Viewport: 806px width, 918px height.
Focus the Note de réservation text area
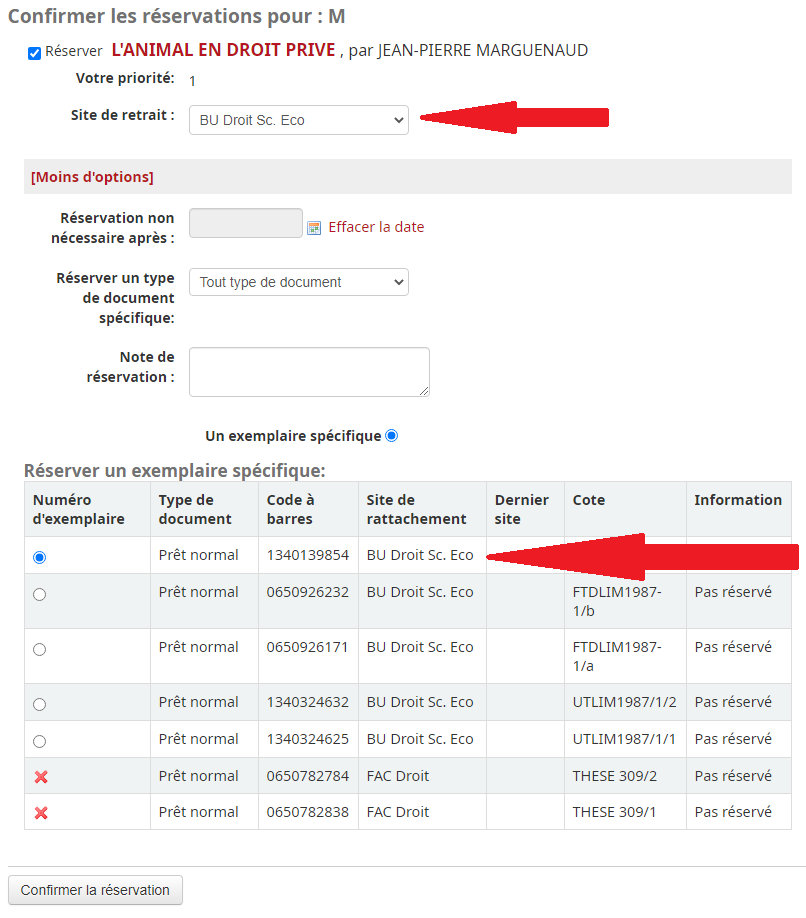click(309, 371)
